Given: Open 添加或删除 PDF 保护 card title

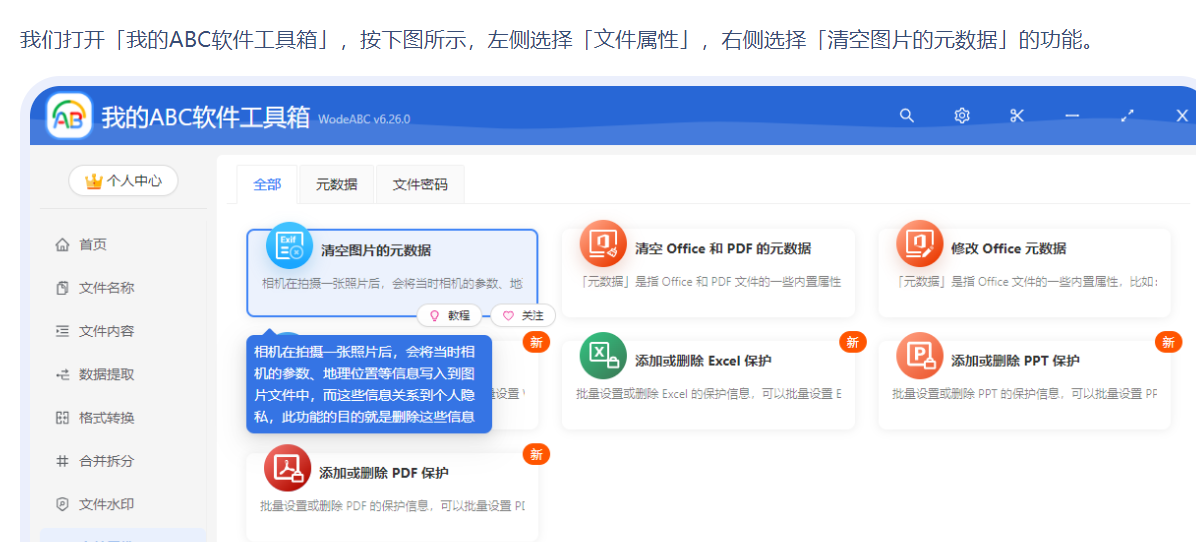Looking at the screenshot, I should [384, 473].
